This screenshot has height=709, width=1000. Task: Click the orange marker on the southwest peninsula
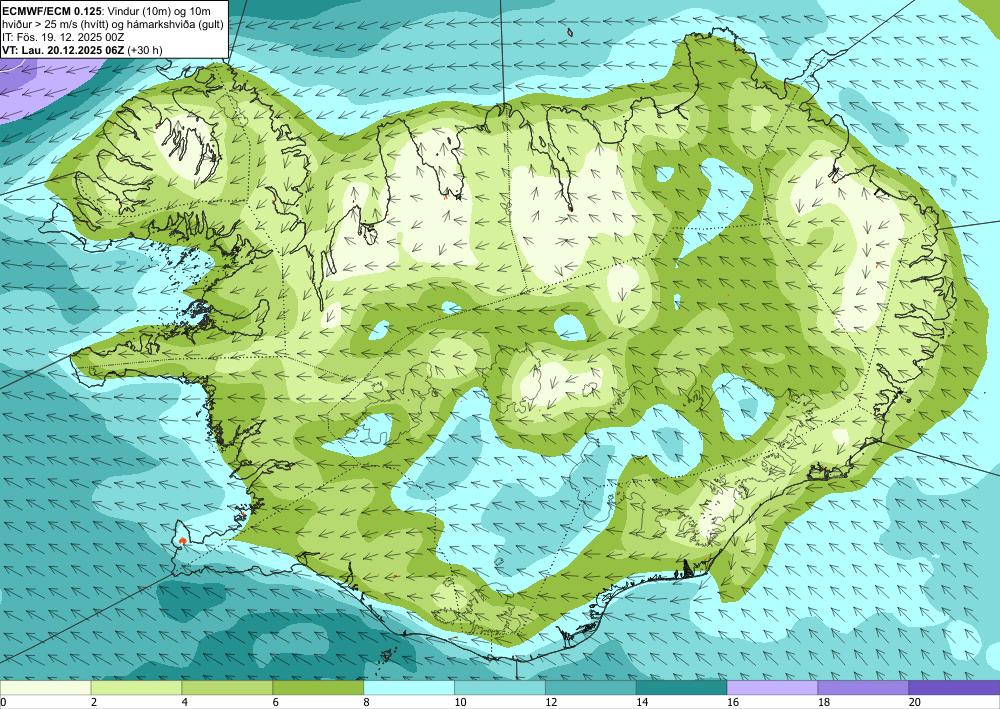(183, 541)
